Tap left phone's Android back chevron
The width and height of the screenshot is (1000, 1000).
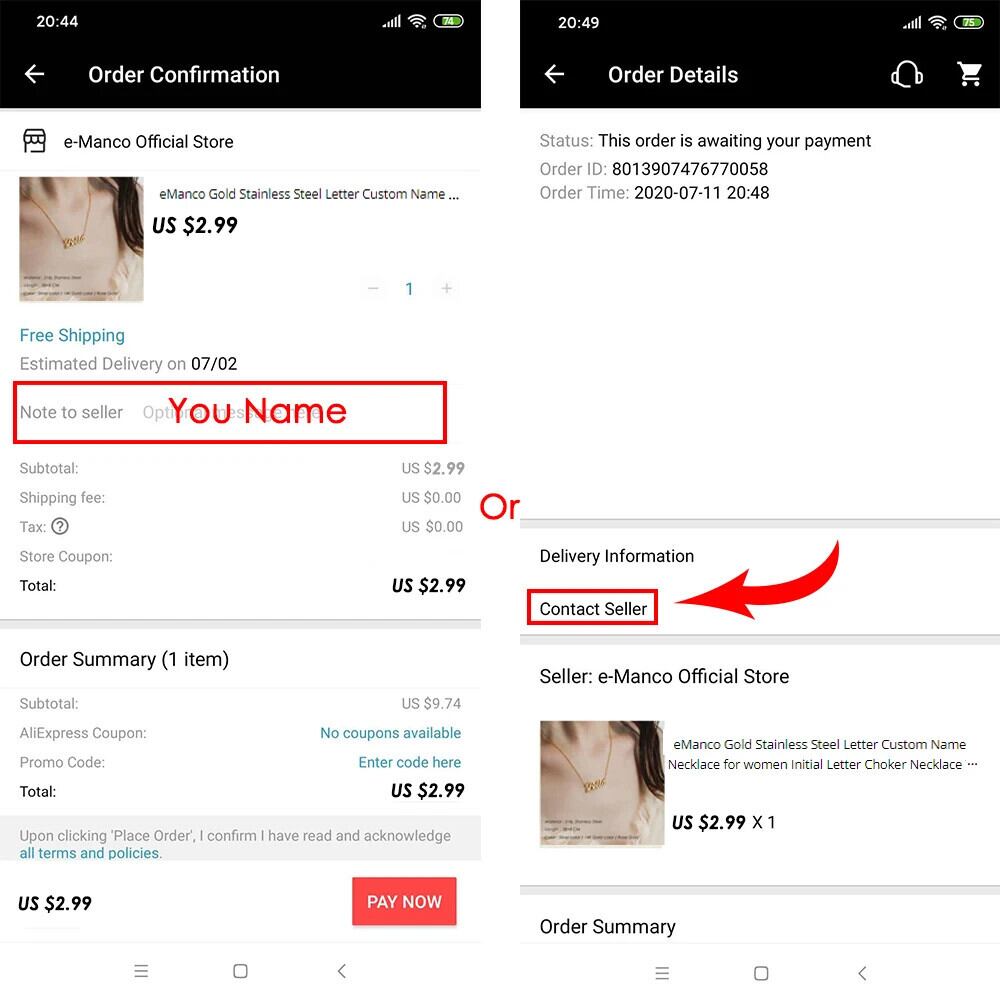click(342, 971)
